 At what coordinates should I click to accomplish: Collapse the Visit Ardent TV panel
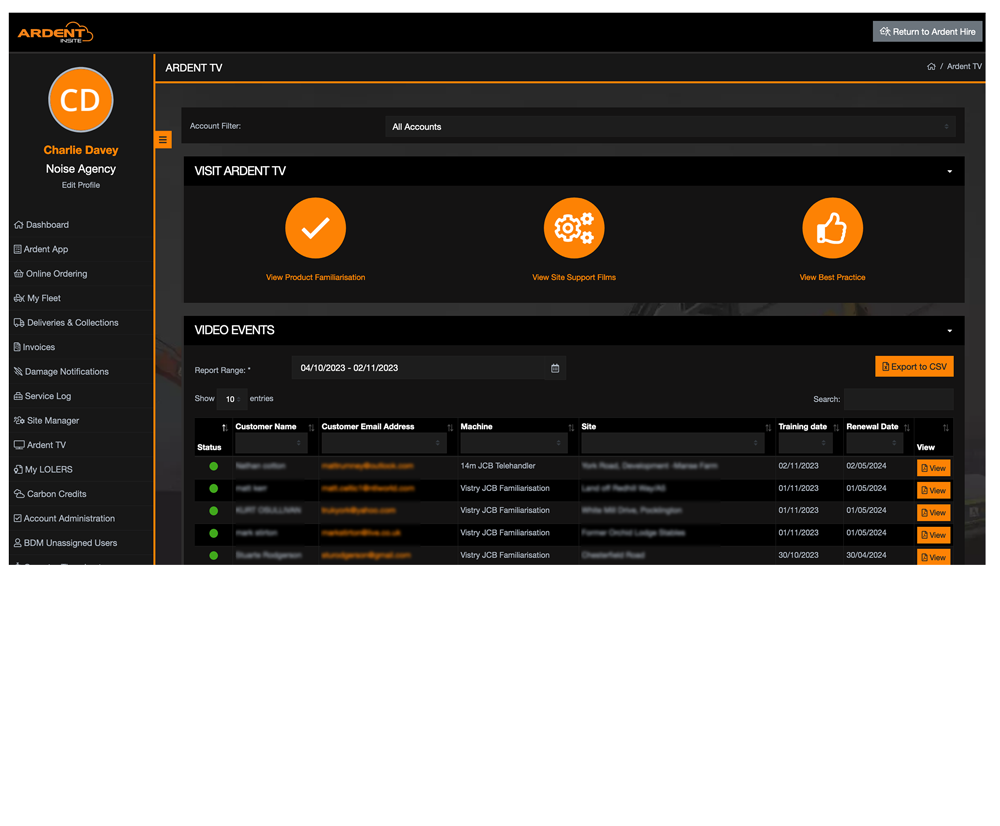click(950, 171)
